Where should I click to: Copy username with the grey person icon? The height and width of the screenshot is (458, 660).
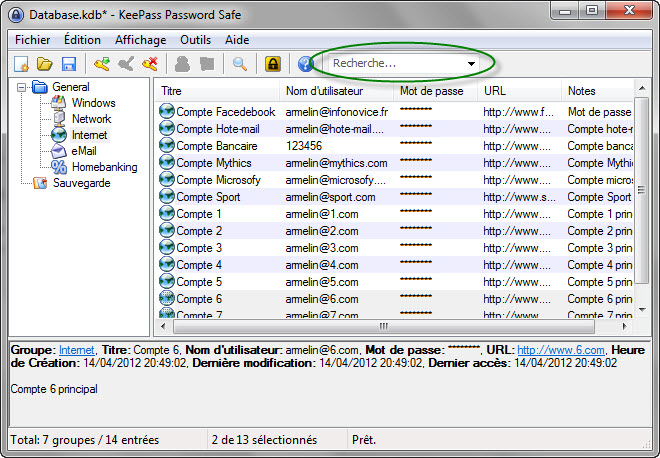pyautogui.click(x=182, y=64)
